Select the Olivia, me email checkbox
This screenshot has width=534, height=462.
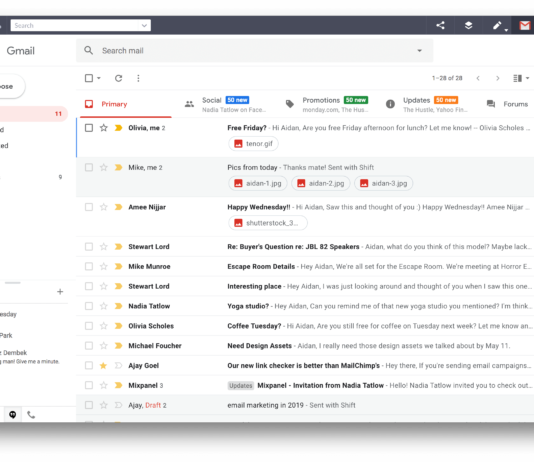[89, 128]
